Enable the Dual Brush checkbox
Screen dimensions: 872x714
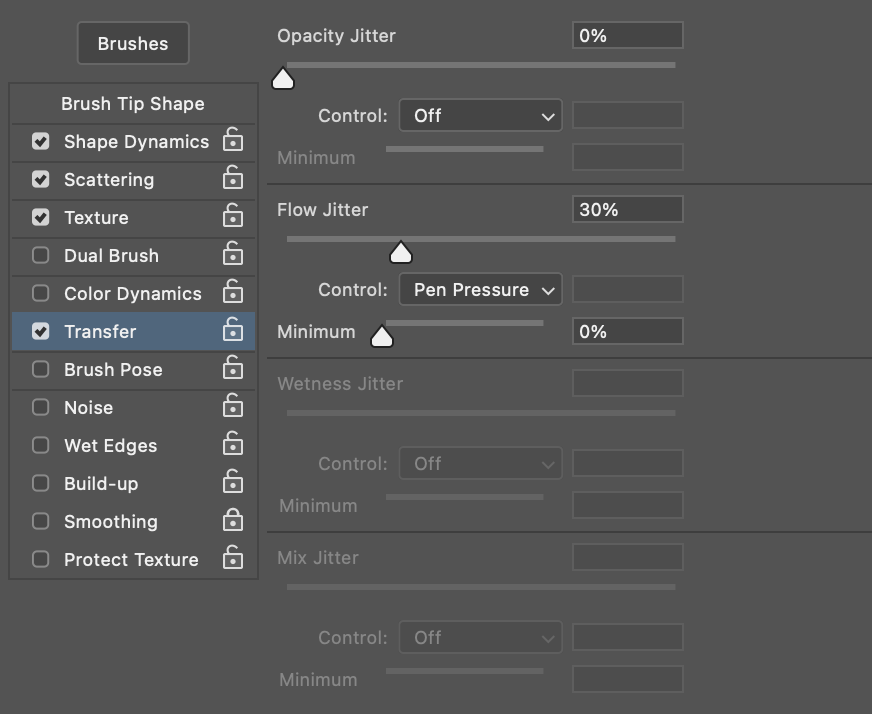[41, 255]
